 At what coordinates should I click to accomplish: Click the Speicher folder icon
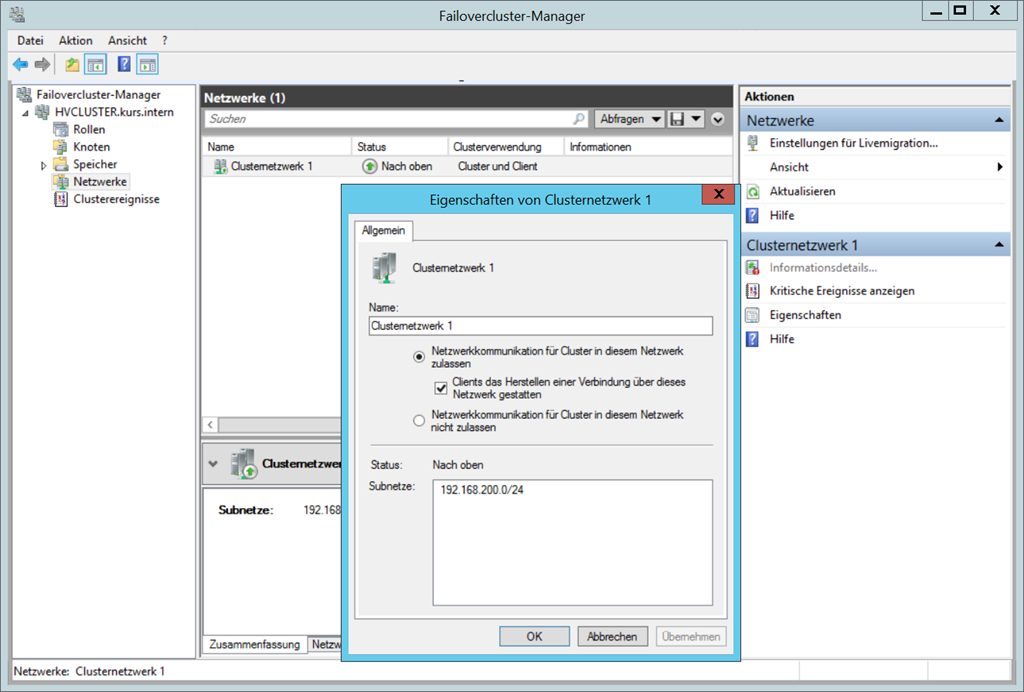61,164
